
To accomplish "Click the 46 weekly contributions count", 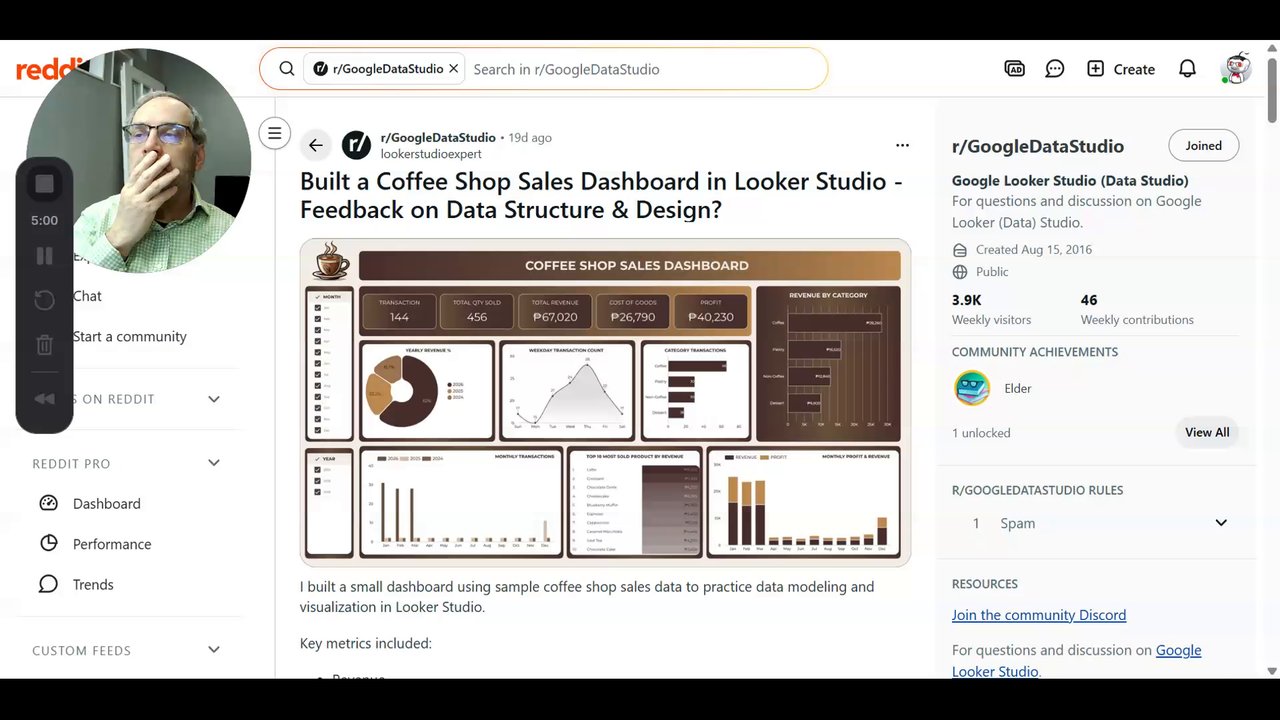I will [x=1089, y=300].
